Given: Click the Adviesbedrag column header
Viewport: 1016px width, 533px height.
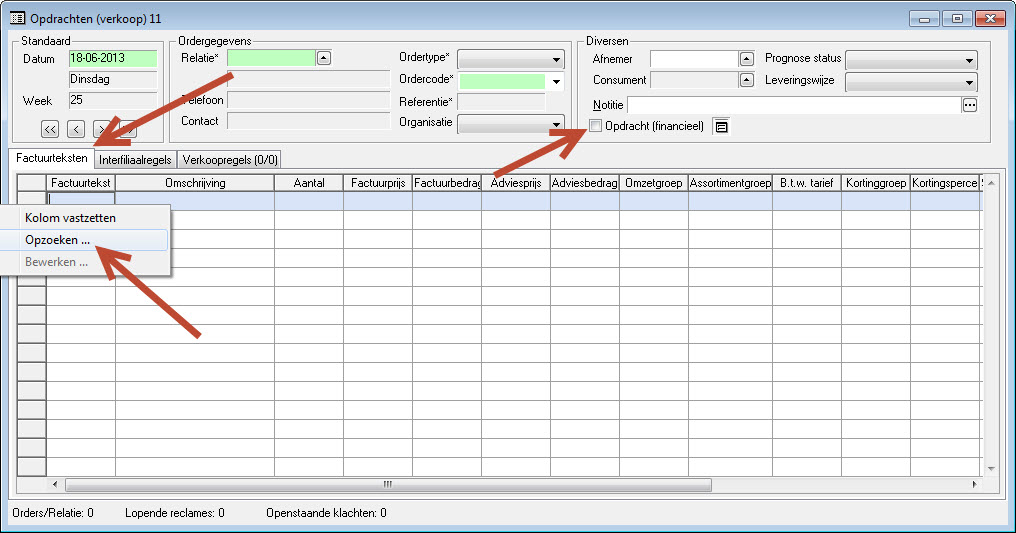Looking at the screenshot, I should pos(584,183).
